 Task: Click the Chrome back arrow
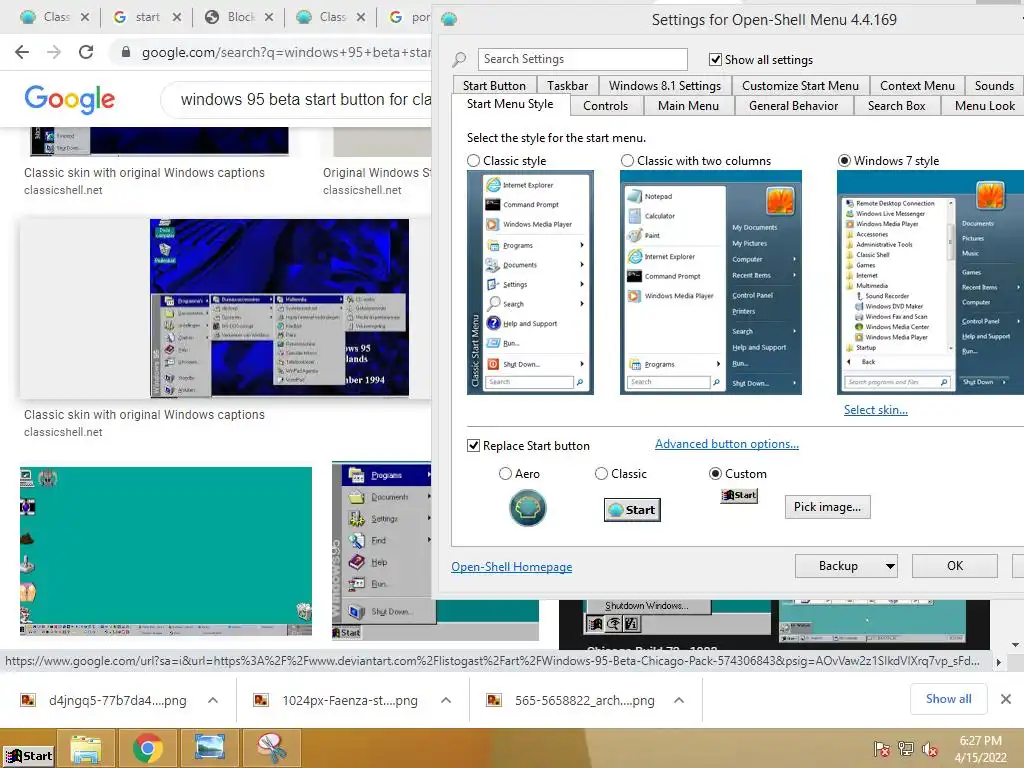tap(22, 52)
